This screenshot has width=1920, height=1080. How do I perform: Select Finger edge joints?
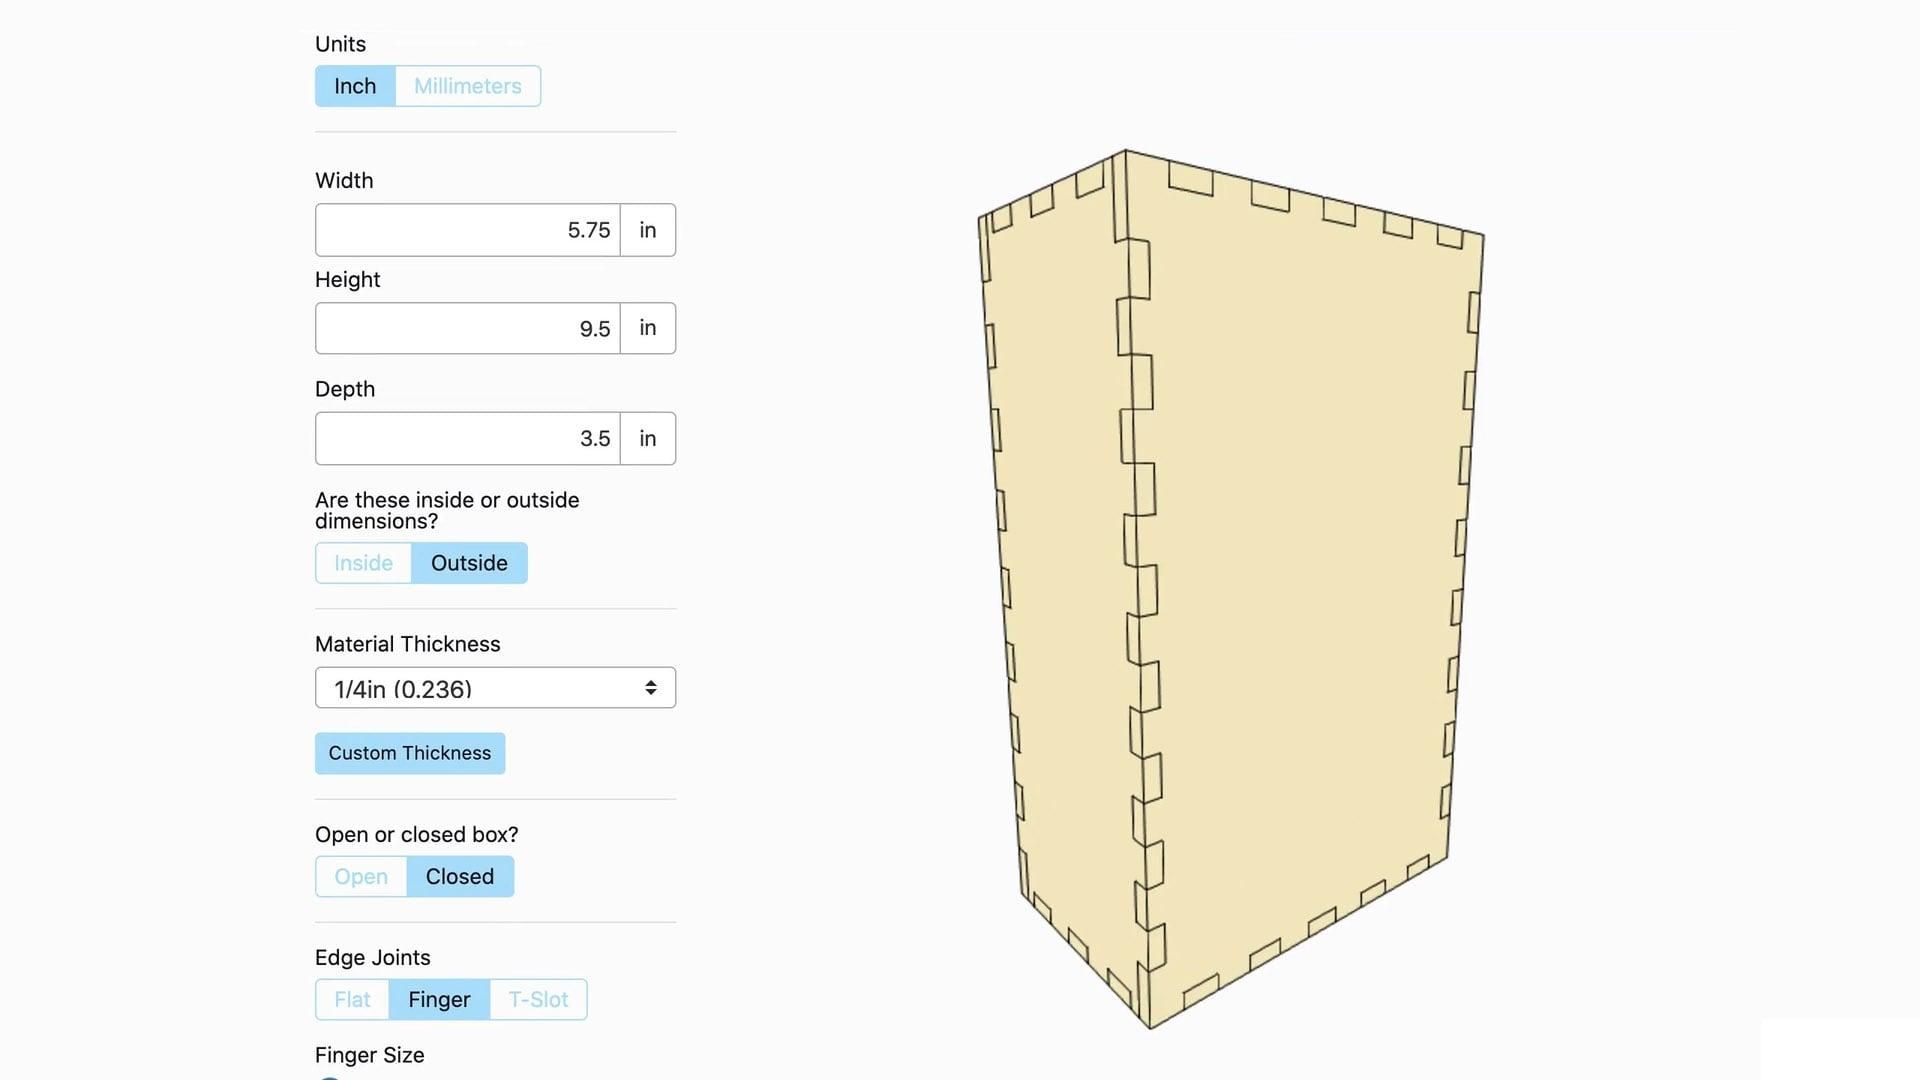(x=439, y=1000)
